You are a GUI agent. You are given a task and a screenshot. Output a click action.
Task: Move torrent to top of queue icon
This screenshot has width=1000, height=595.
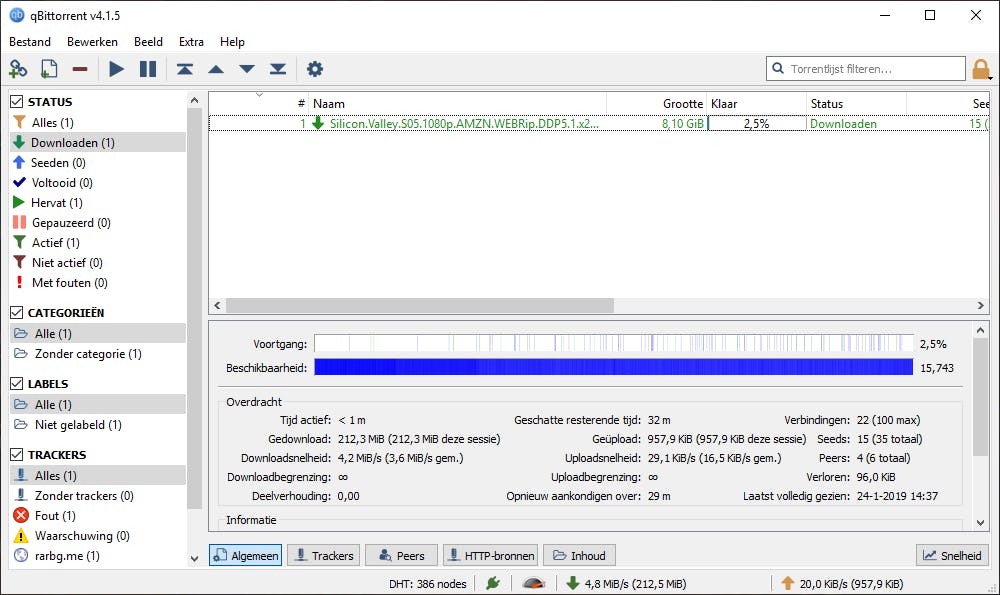coord(185,69)
